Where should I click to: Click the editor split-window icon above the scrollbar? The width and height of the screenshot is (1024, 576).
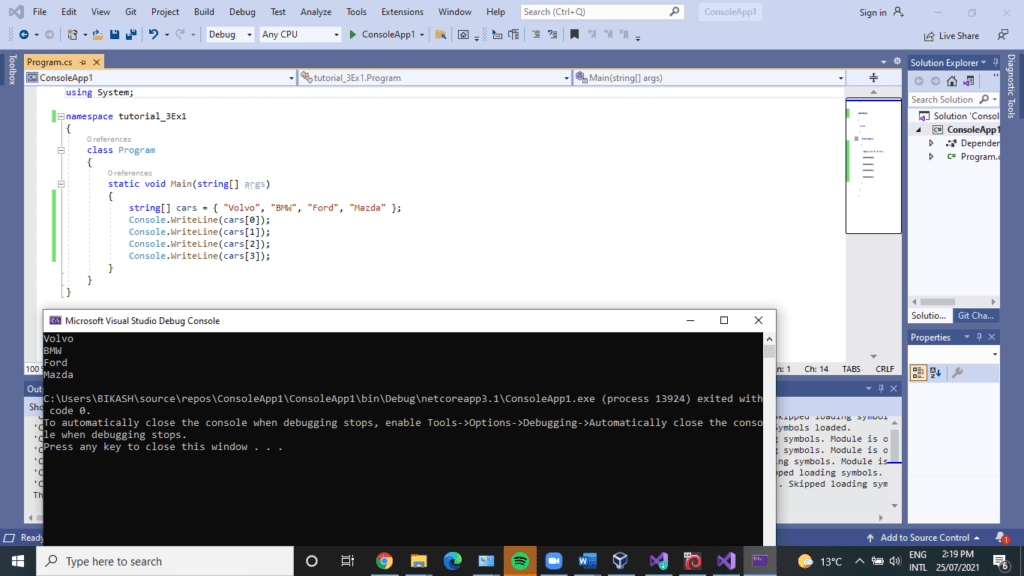[x=873, y=77]
